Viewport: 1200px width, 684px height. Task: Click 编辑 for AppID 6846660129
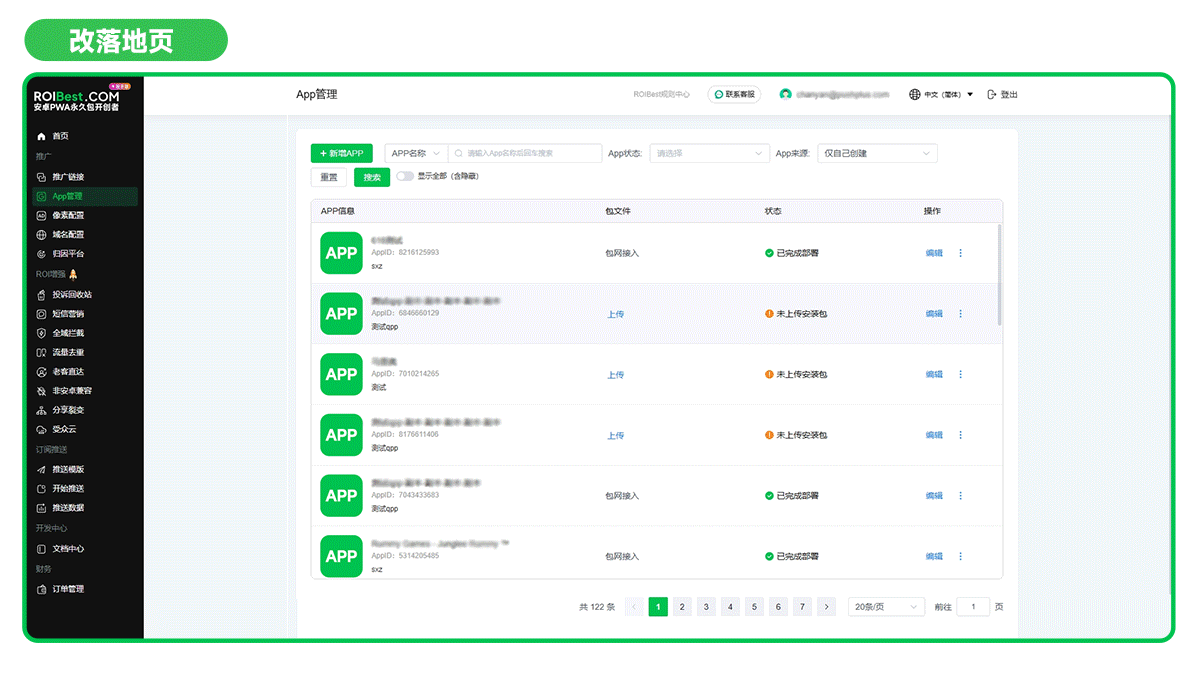(934, 314)
